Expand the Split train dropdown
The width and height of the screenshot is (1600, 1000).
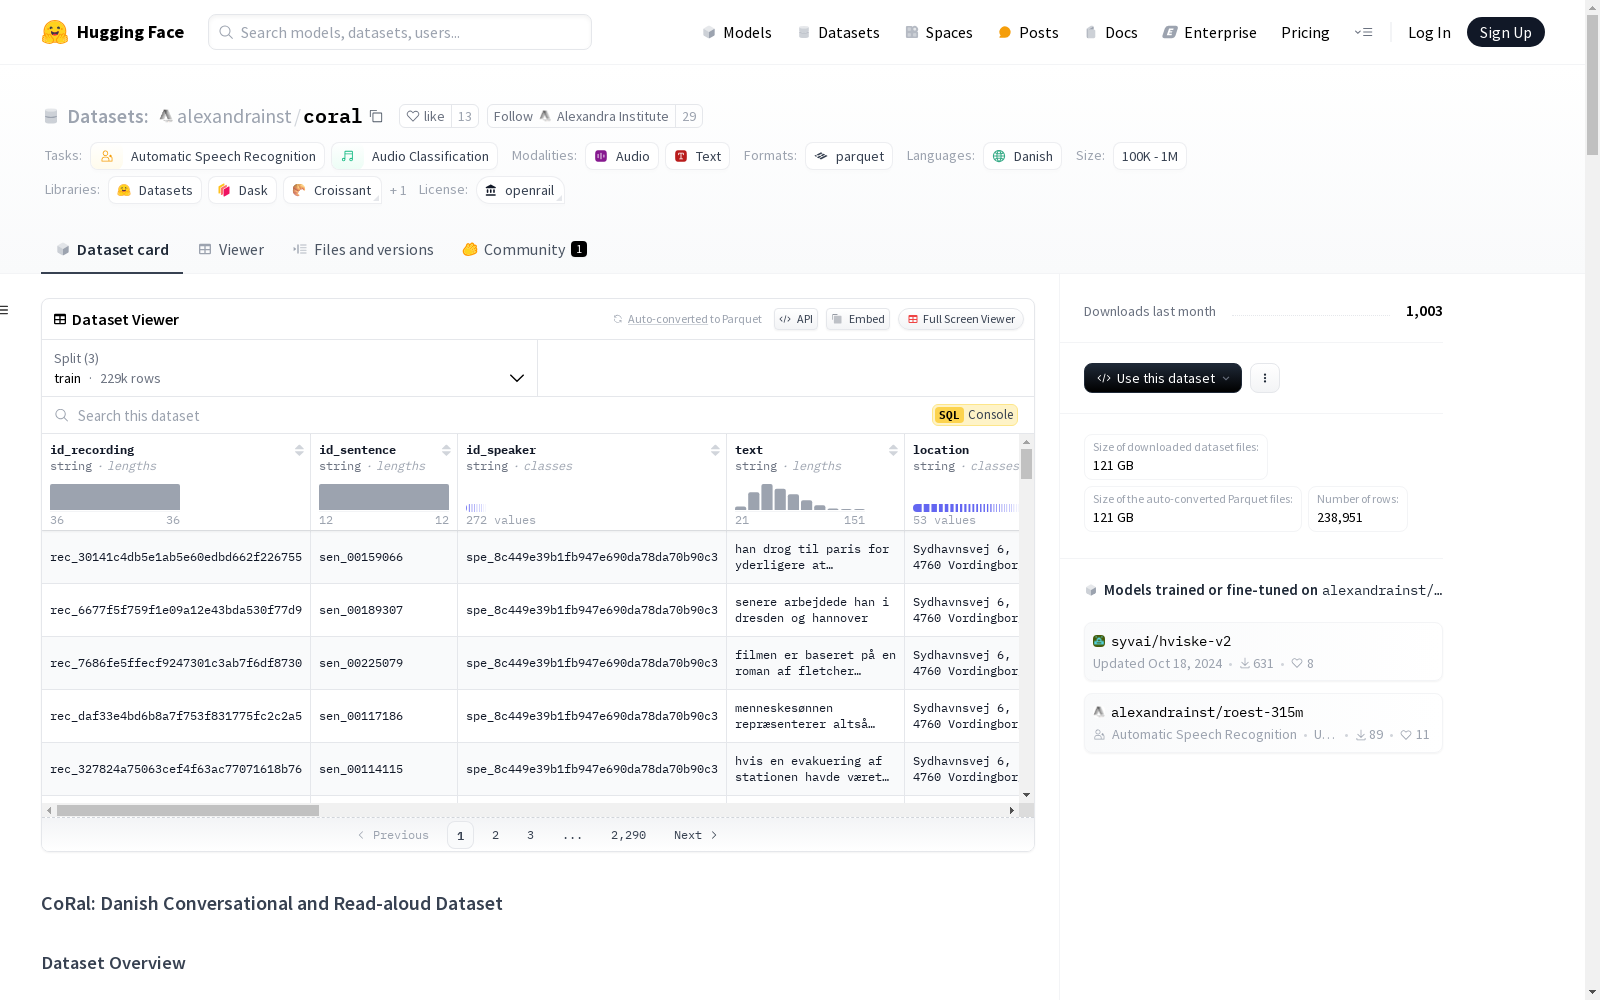(x=290, y=368)
